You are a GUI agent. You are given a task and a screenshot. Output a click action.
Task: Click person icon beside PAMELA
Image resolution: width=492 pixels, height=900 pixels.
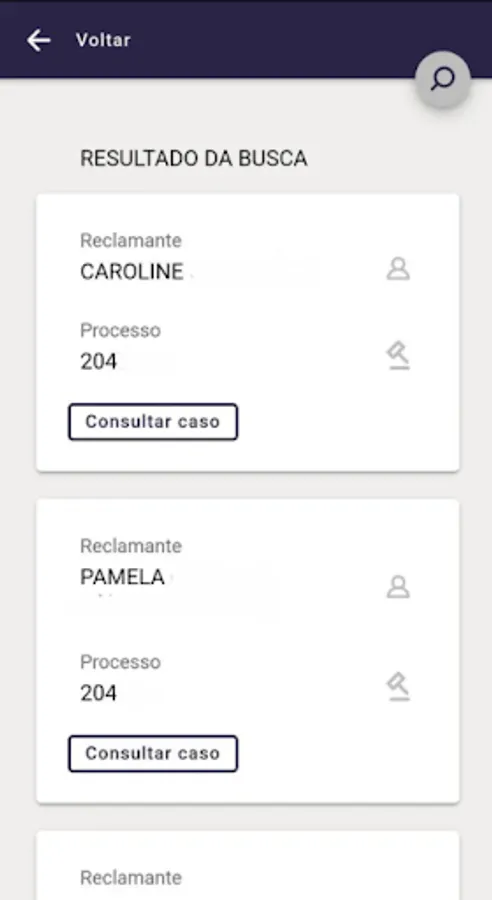click(x=398, y=587)
